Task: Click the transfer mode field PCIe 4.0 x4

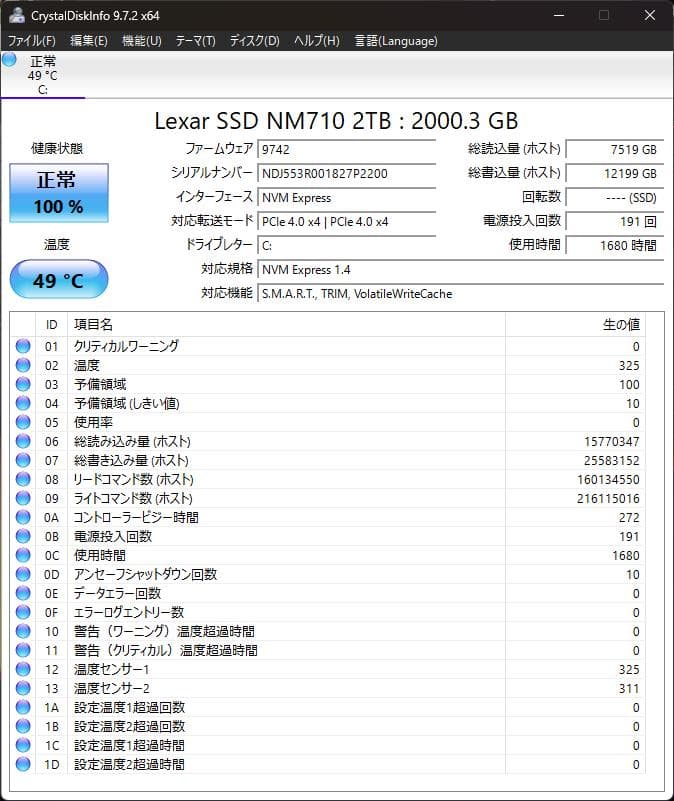Action: (x=346, y=221)
